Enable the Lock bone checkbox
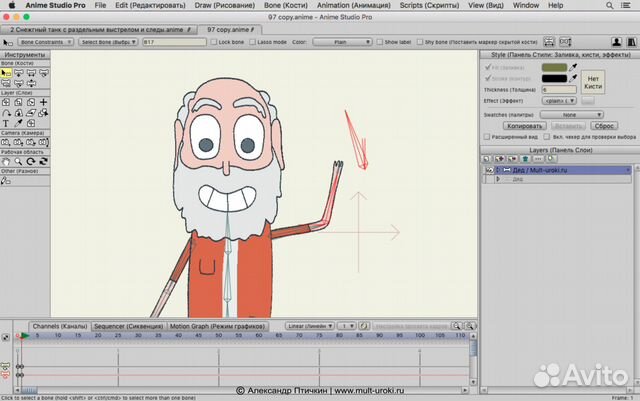Screen dimensions: 640x401 [215, 43]
